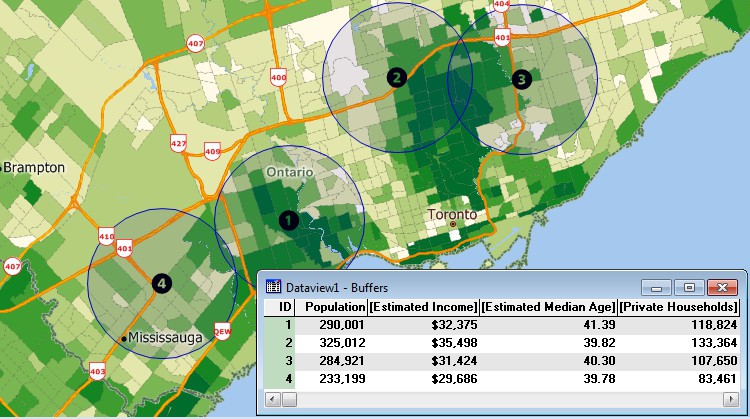Click the Dataview1 table icon in title bar

pos(272,286)
